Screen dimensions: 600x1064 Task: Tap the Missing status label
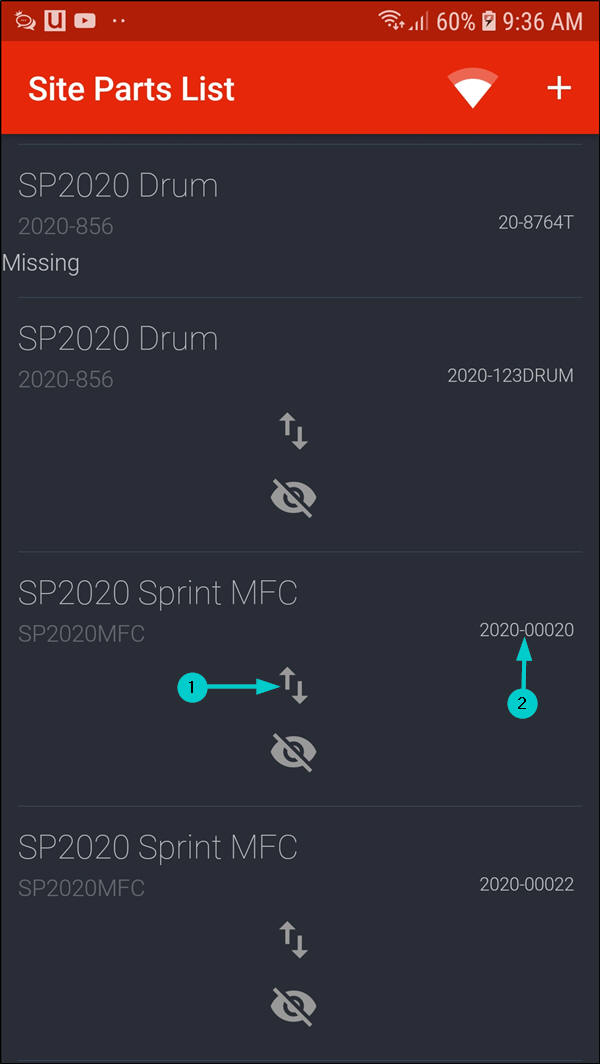pos(41,263)
